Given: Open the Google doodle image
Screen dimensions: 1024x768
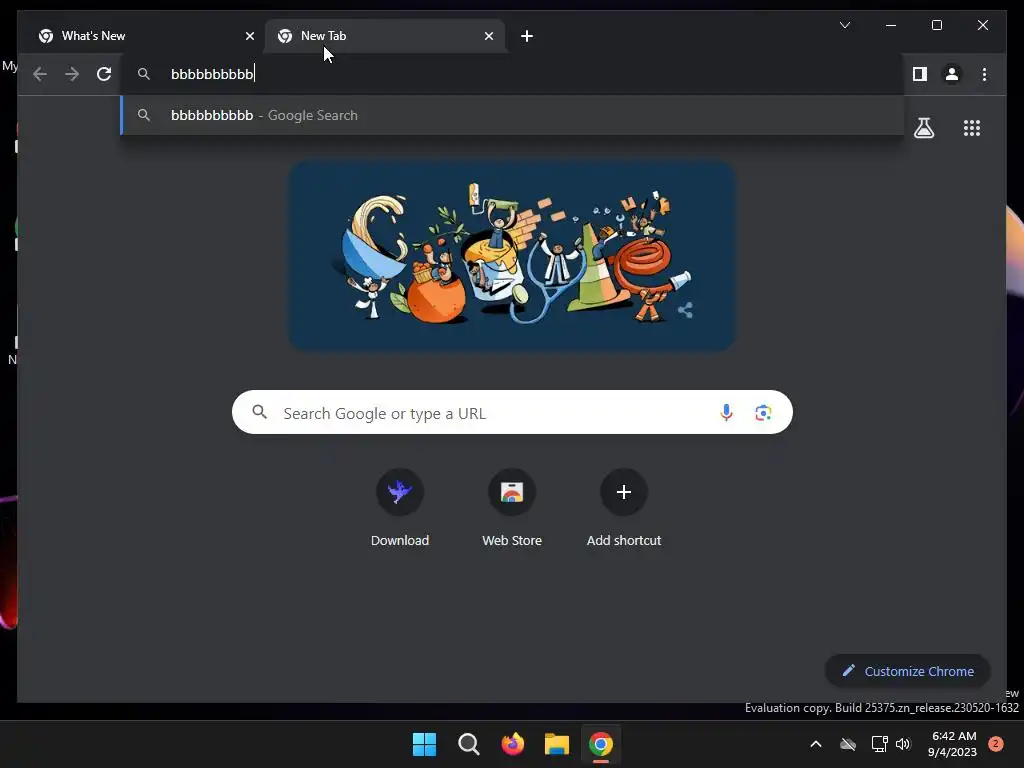Looking at the screenshot, I should (x=512, y=255).
